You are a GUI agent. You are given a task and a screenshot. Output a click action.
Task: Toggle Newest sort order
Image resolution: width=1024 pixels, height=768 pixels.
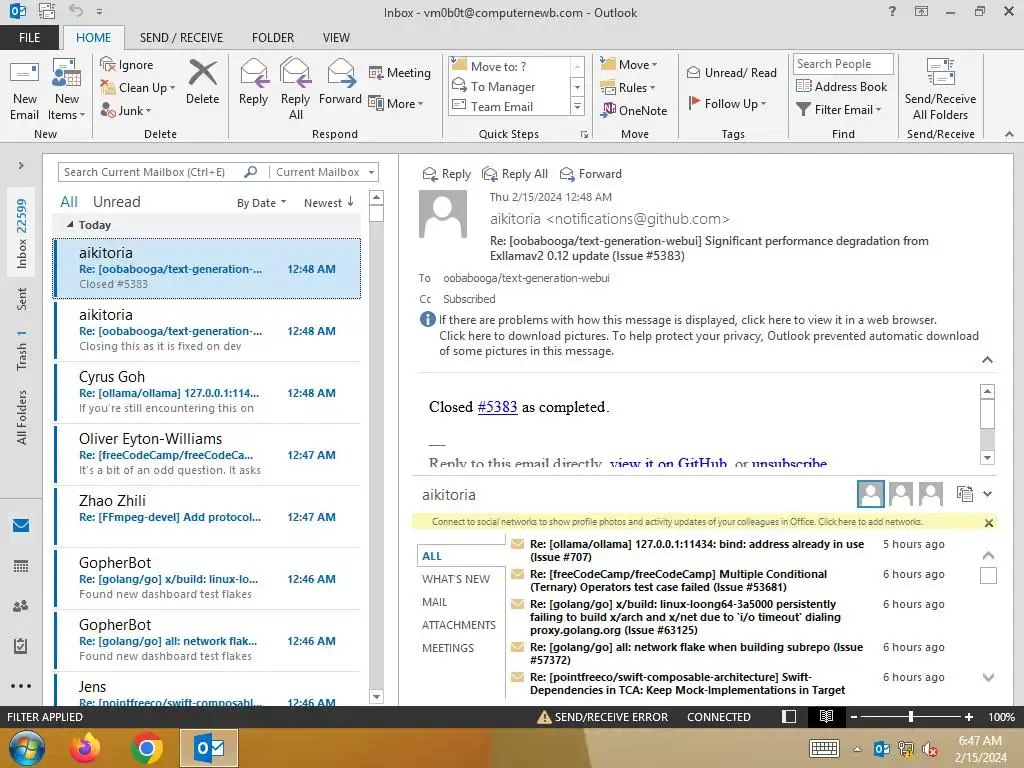tap(328, 202)
